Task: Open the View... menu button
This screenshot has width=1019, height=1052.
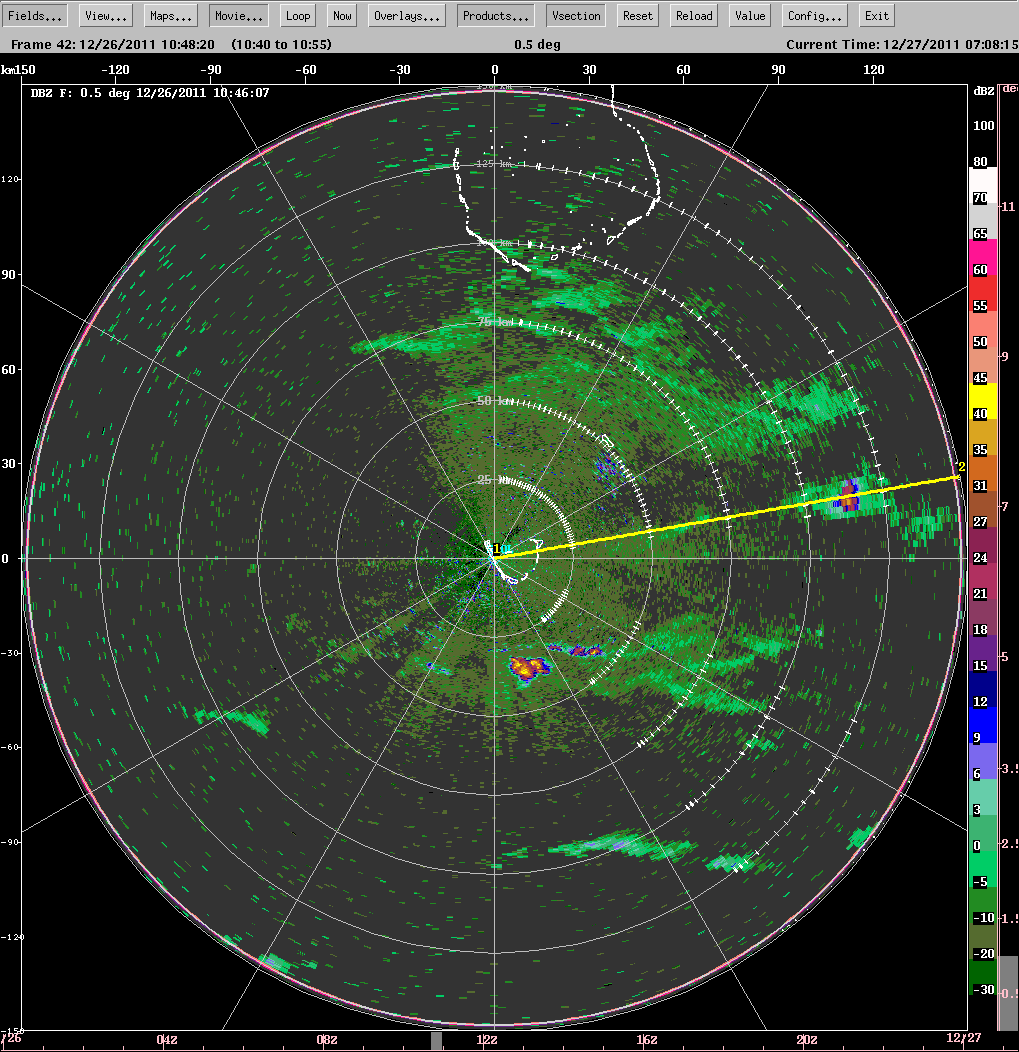Action: (x=106, y=15)
